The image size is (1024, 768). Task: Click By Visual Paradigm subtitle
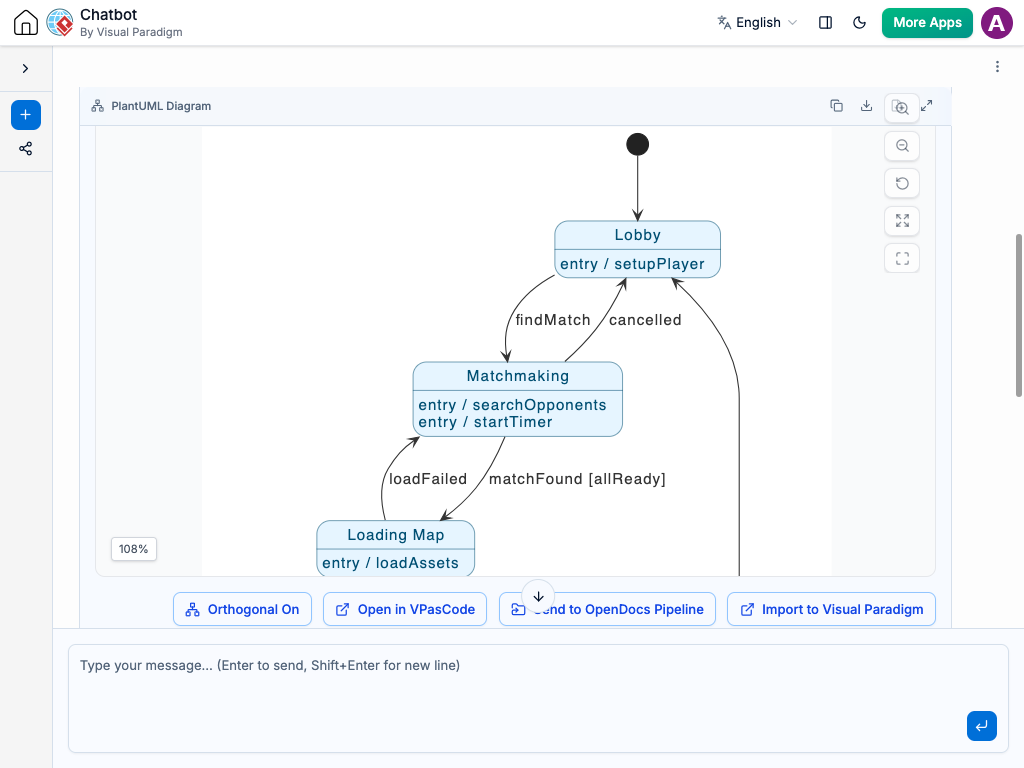(x=131, y=32)
